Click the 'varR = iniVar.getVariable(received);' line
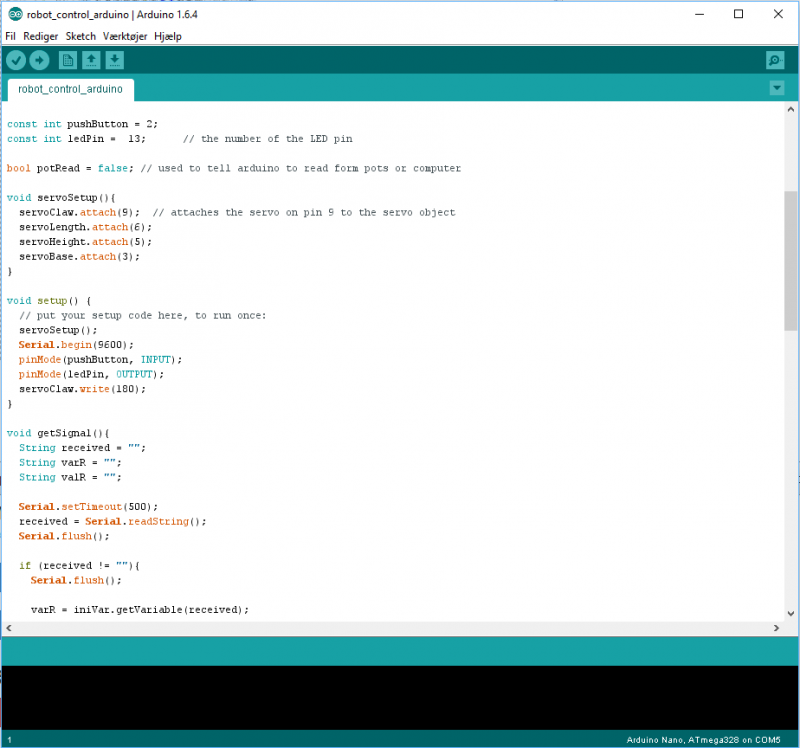 [140, 610]
